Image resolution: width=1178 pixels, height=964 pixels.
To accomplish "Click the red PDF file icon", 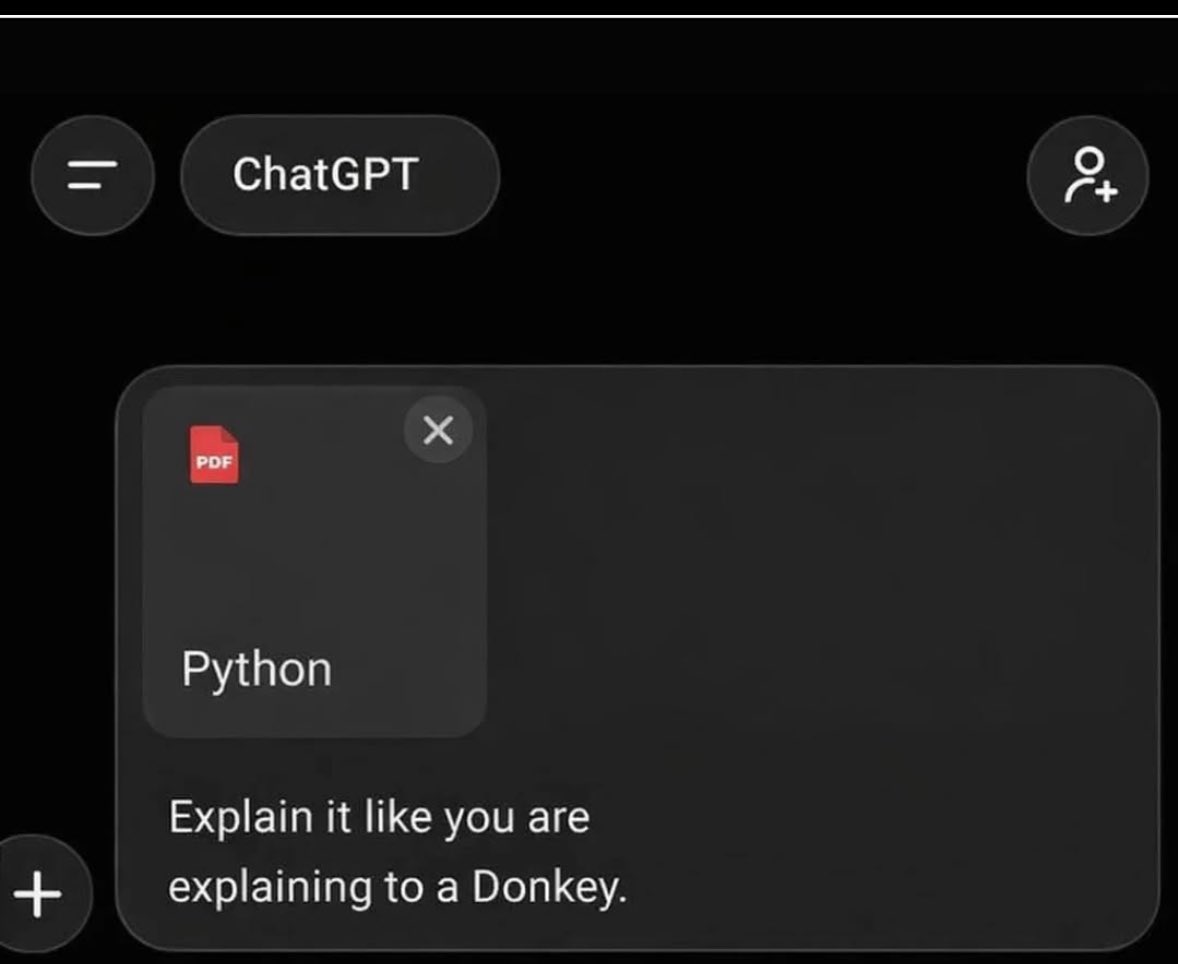I will (x=214, y=455).
